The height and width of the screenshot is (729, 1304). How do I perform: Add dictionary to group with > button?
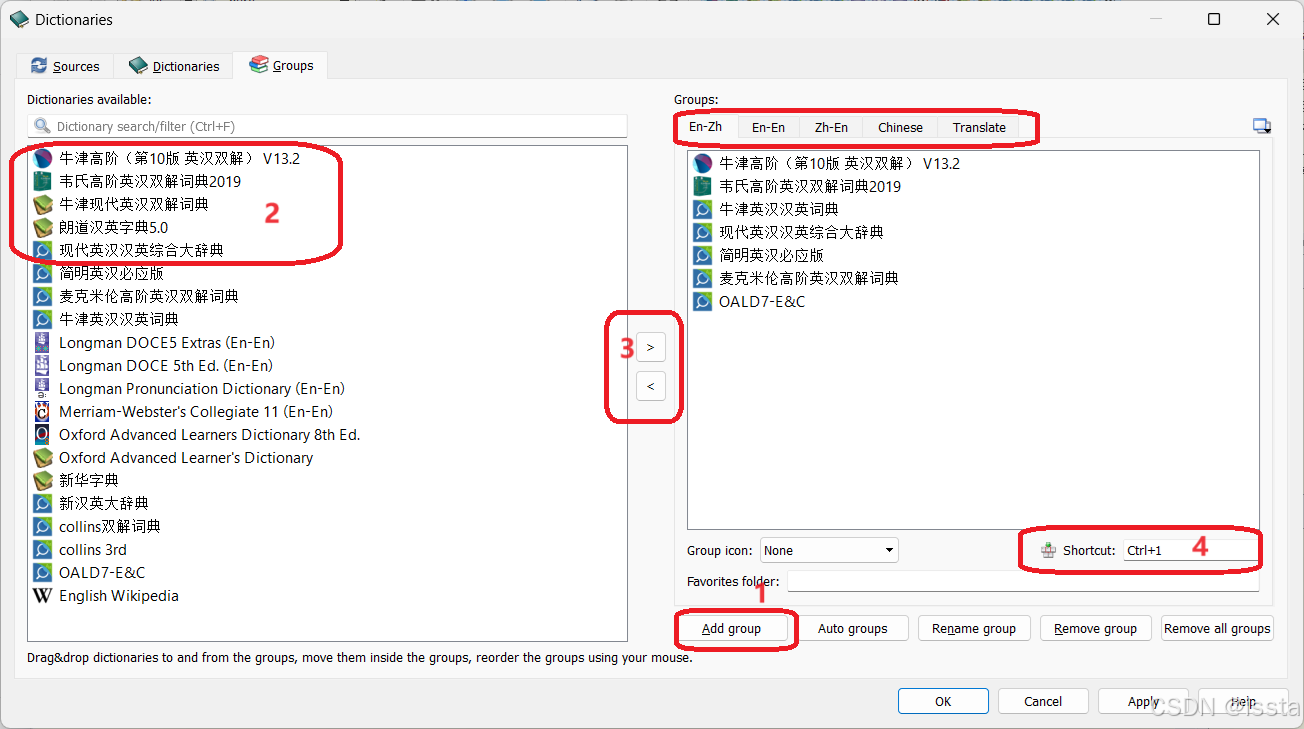(650, 347)
